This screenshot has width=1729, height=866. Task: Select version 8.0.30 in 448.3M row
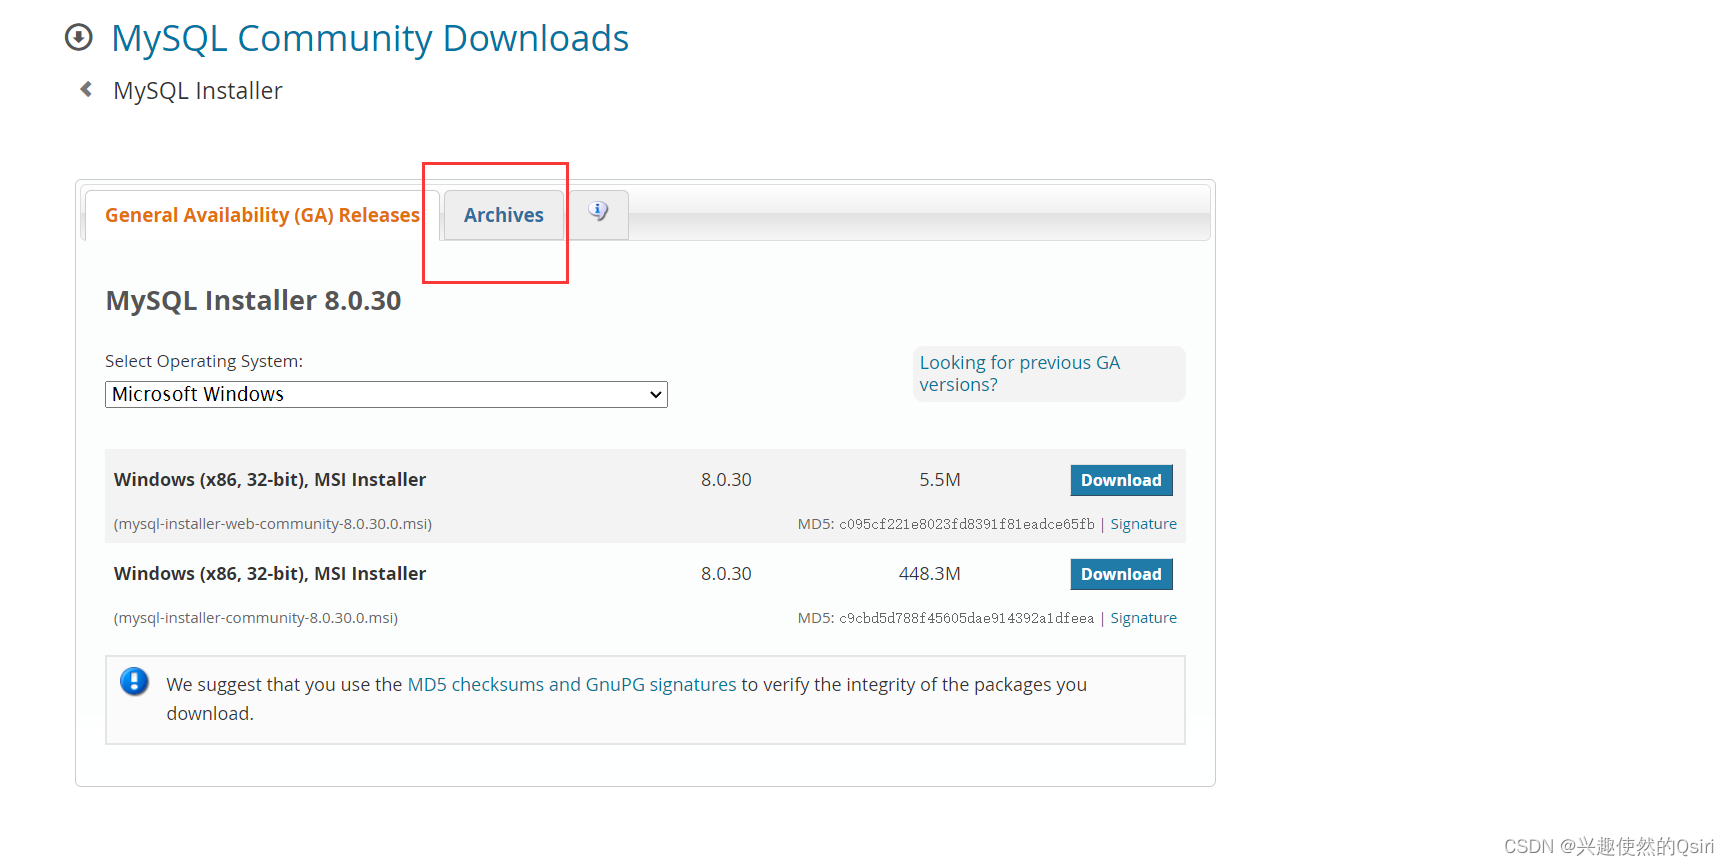pos(726,574)
